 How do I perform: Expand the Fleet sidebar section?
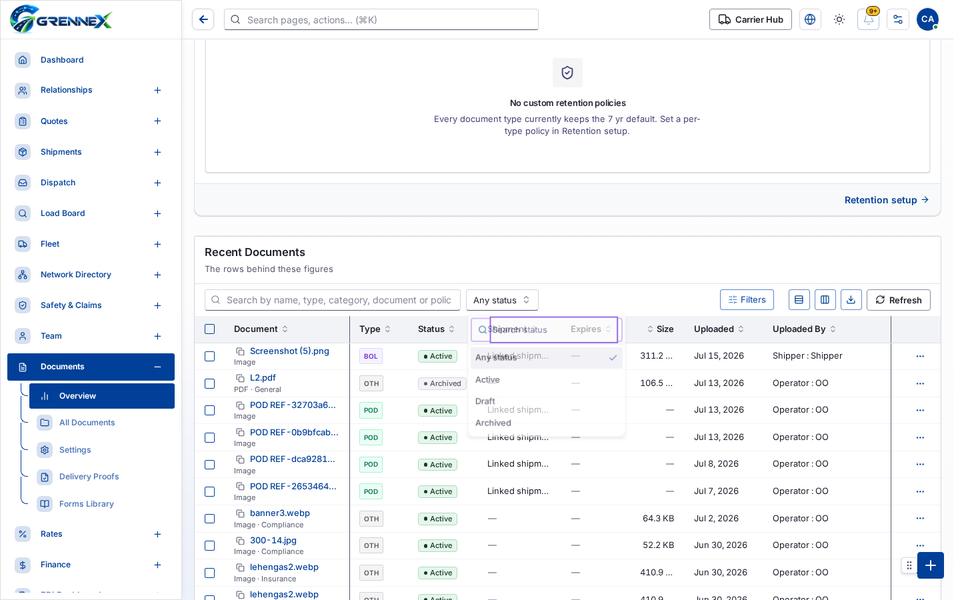pos(157,244)
